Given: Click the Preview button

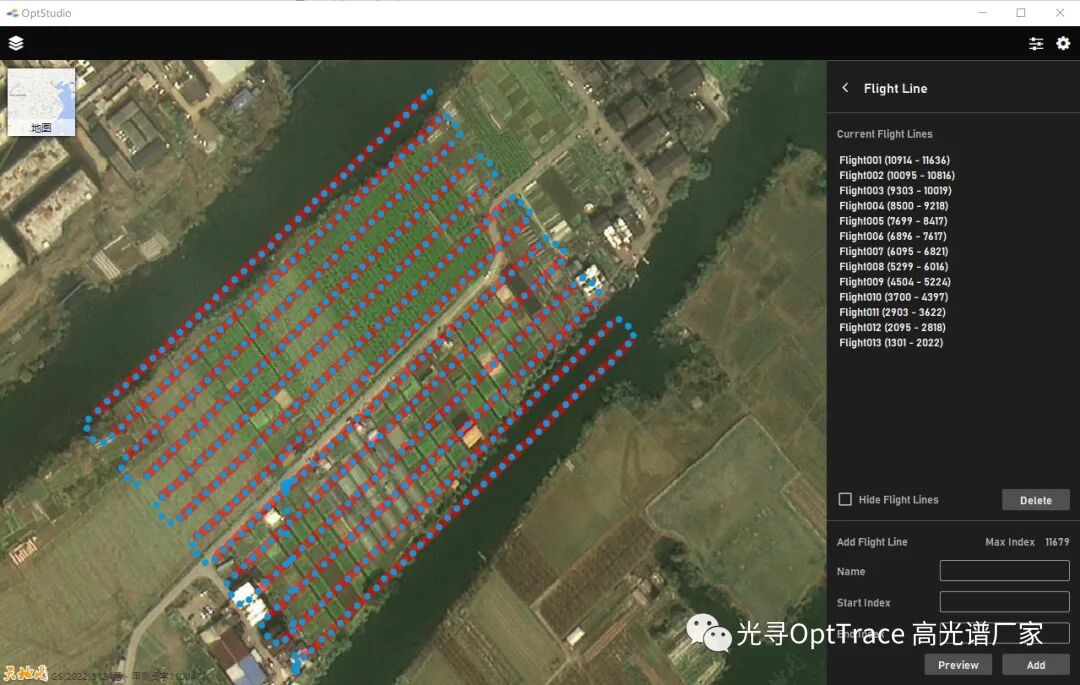Looking at the screenshot, I should 958,665.
